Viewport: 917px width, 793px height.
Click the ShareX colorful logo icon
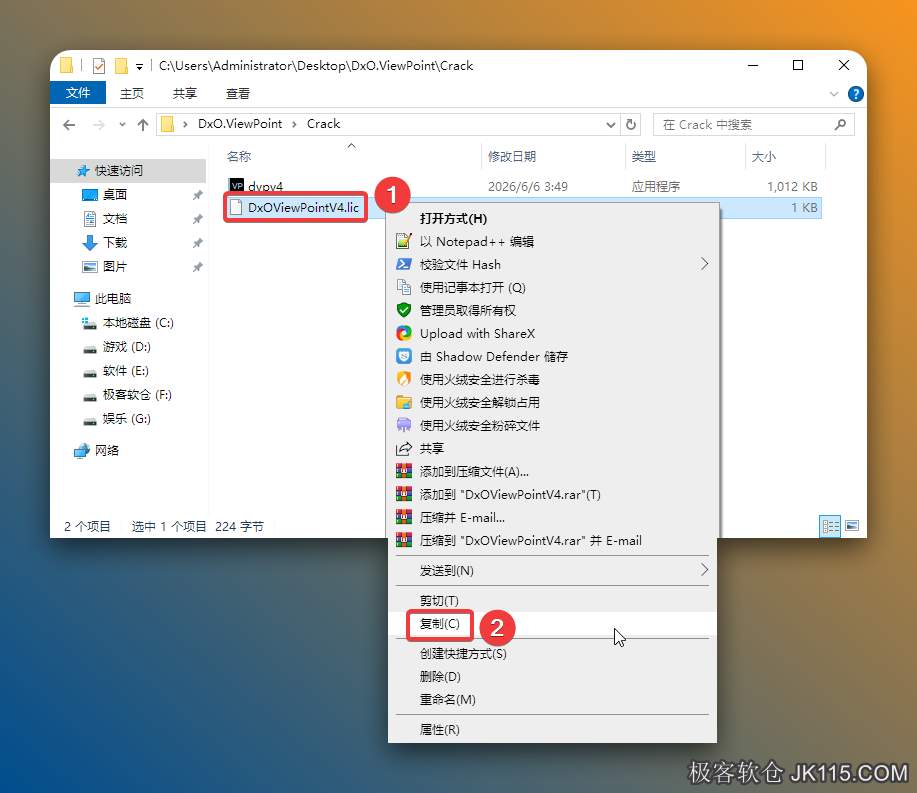tap(404, 333)
